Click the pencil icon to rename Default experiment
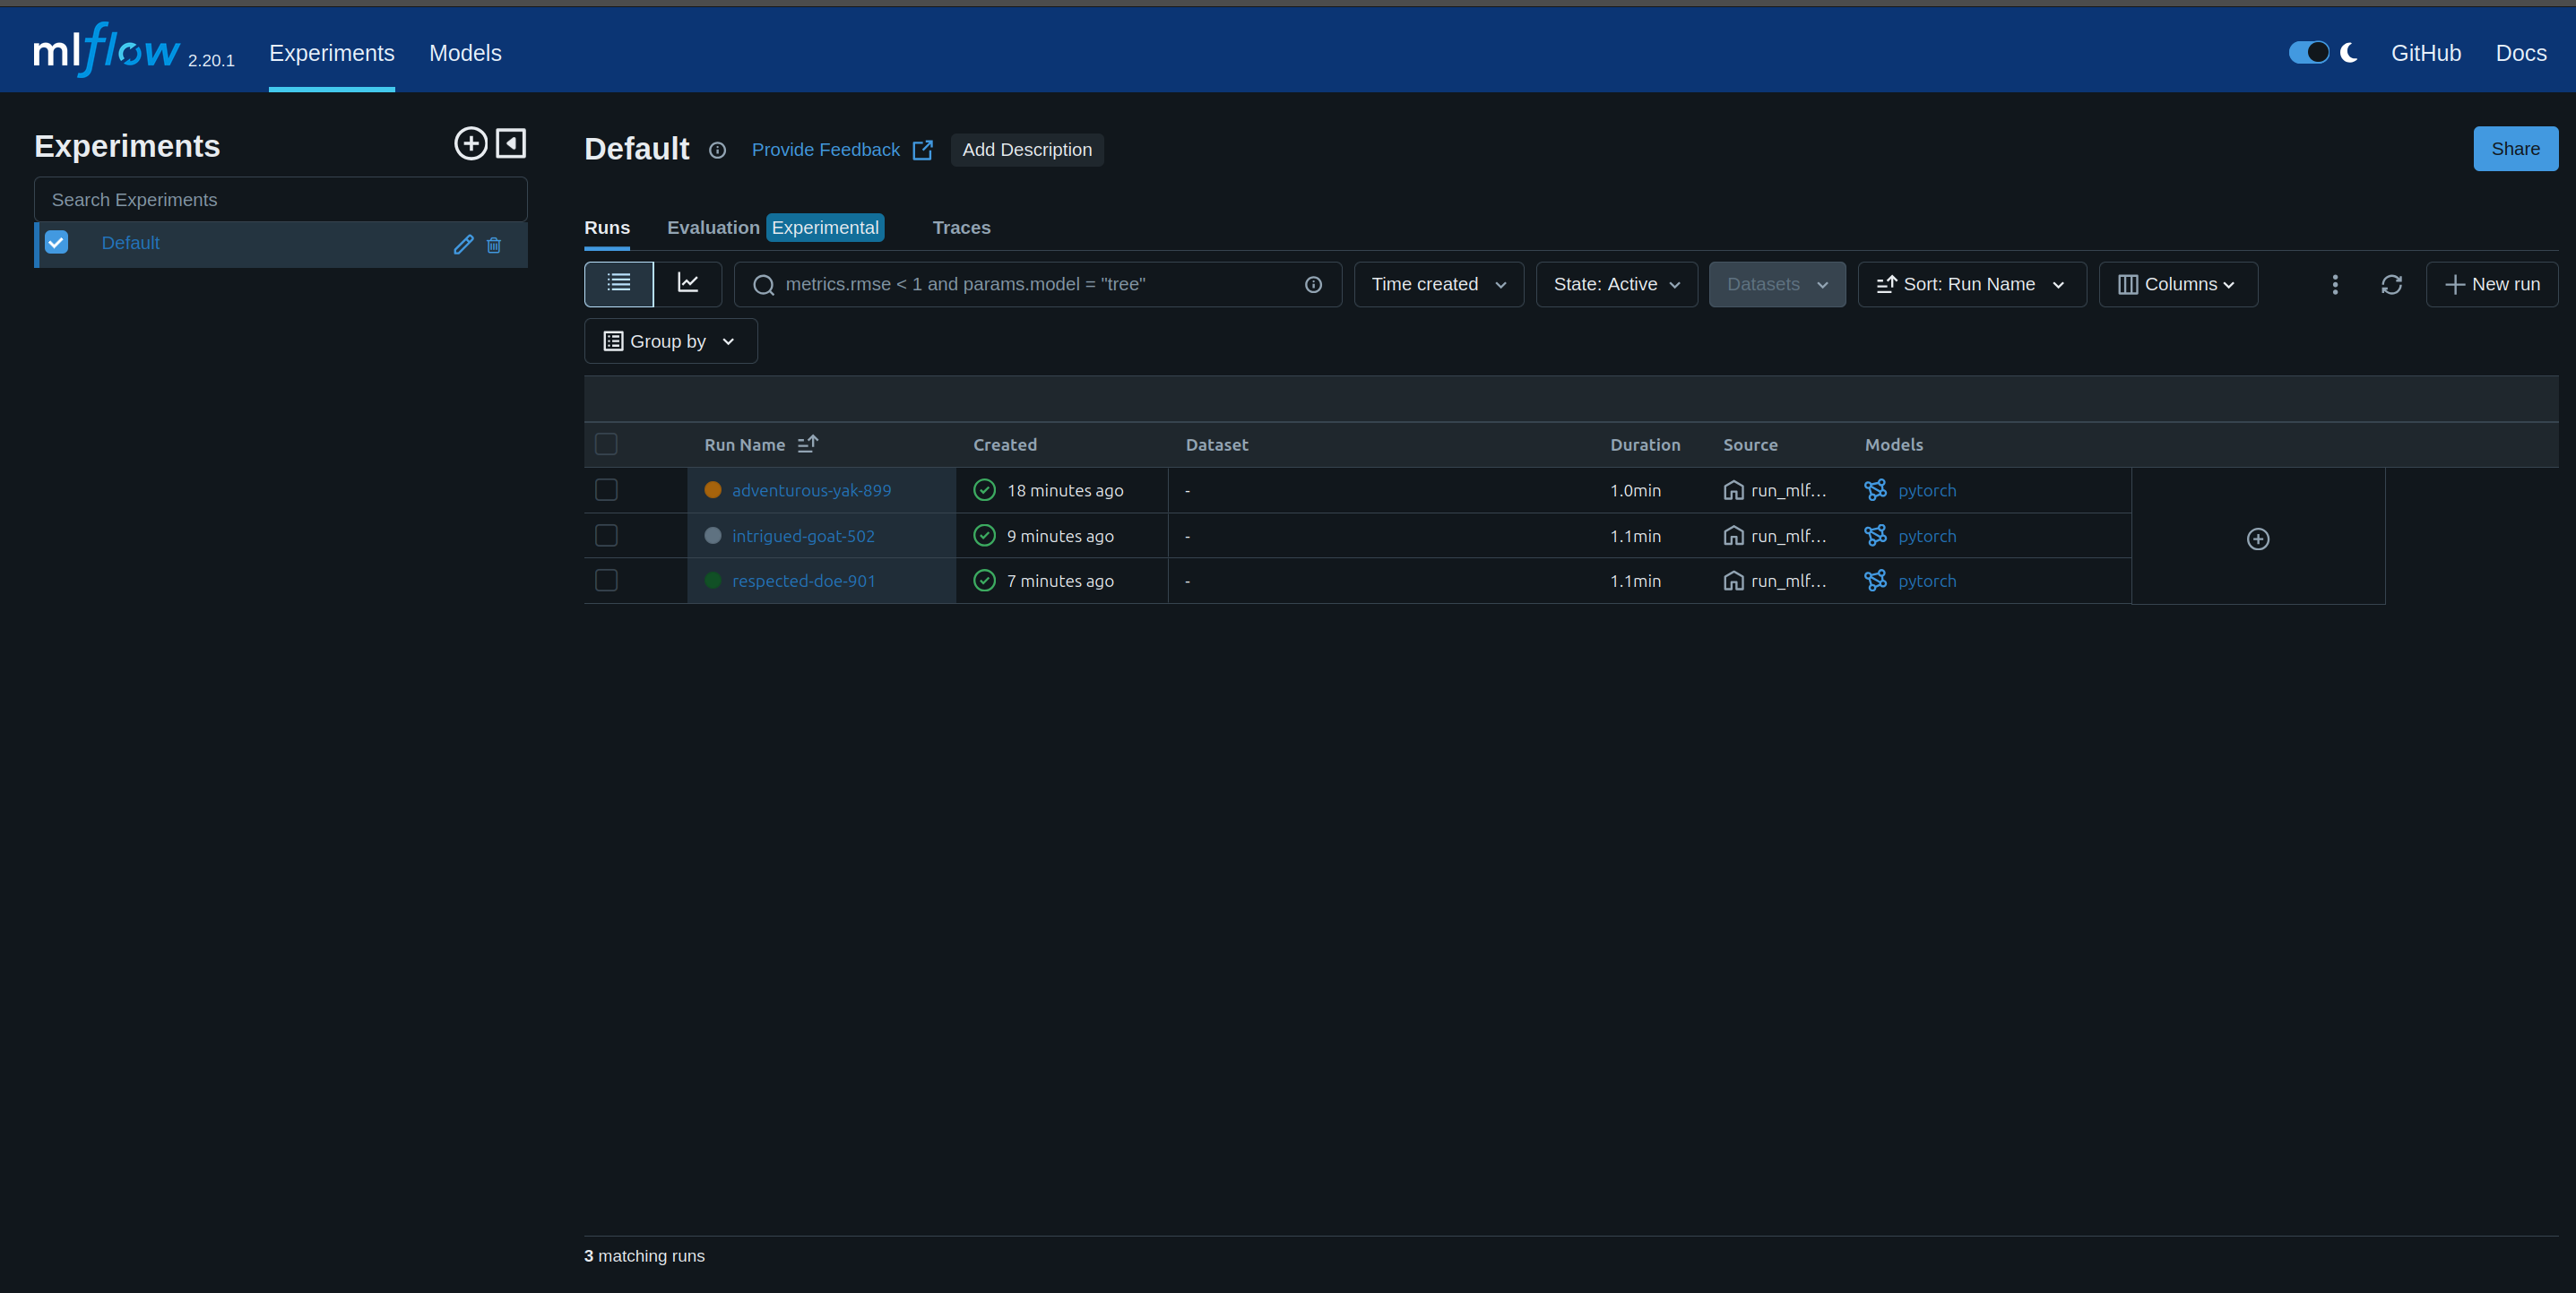Image resolution: width=2576 pixels, height=1293 pixels. point(463,245)
